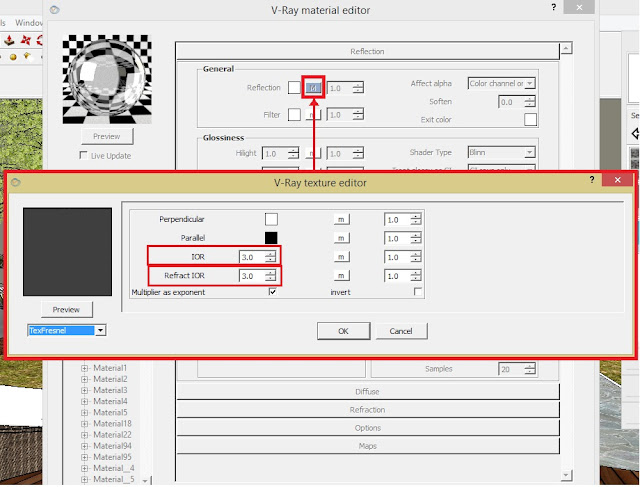Expand the Refraction rollout
The width and height of the screenshot is (640, 487).
[367, 409]
